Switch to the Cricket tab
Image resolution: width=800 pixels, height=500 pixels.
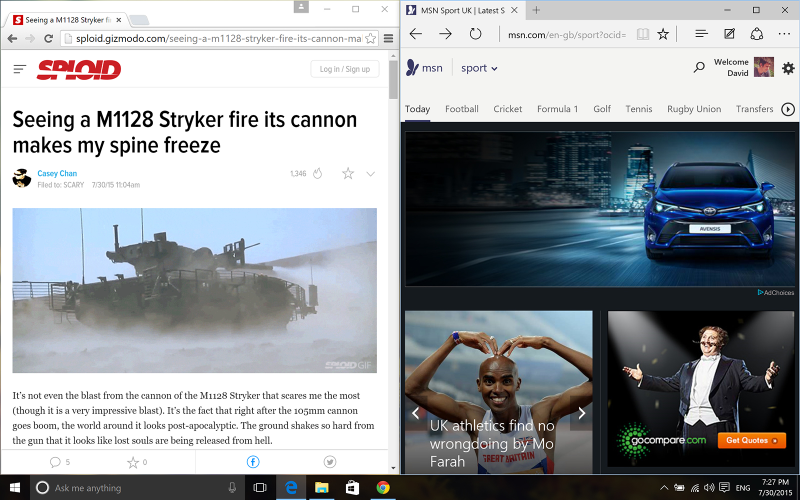(x=508, y=109)
